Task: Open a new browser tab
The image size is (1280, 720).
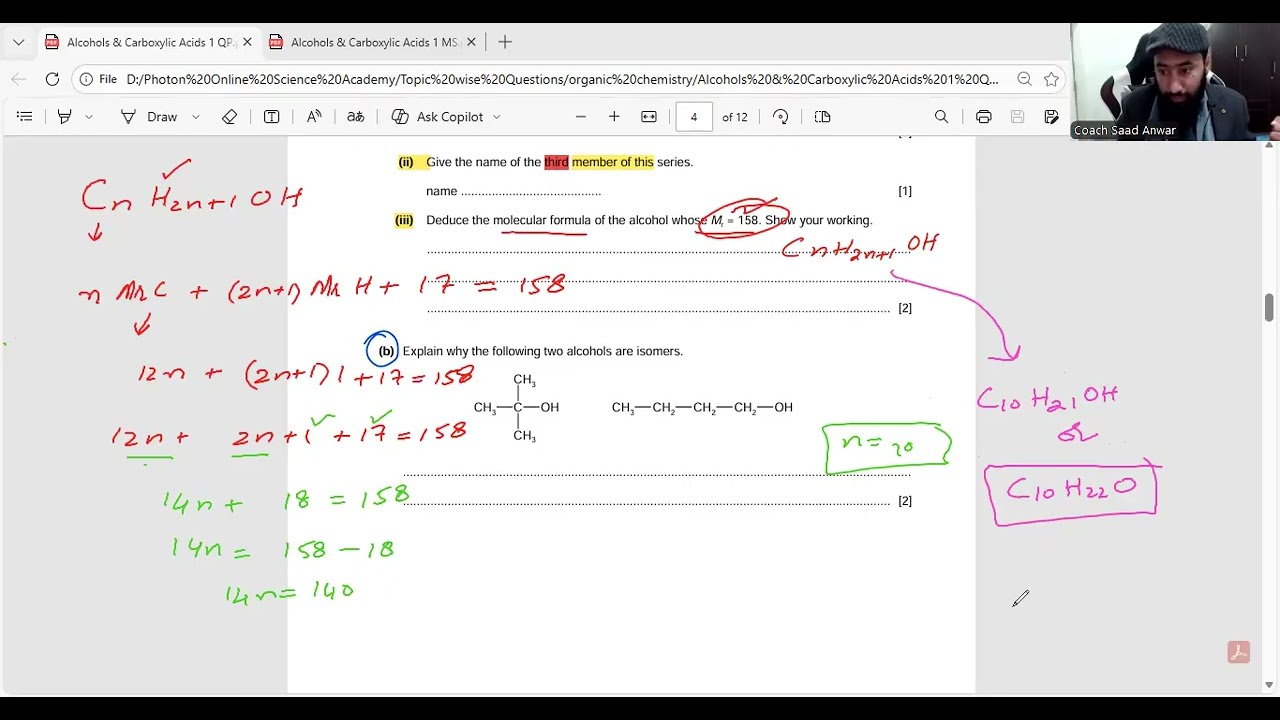Action: click(x=505, y=42)
